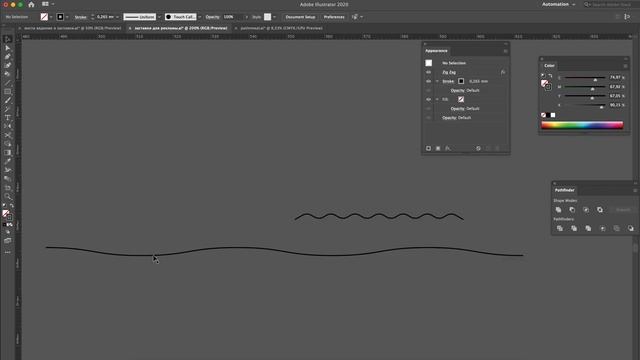
Task: Click Divide pathfinder icon
Action: point(560,229)
